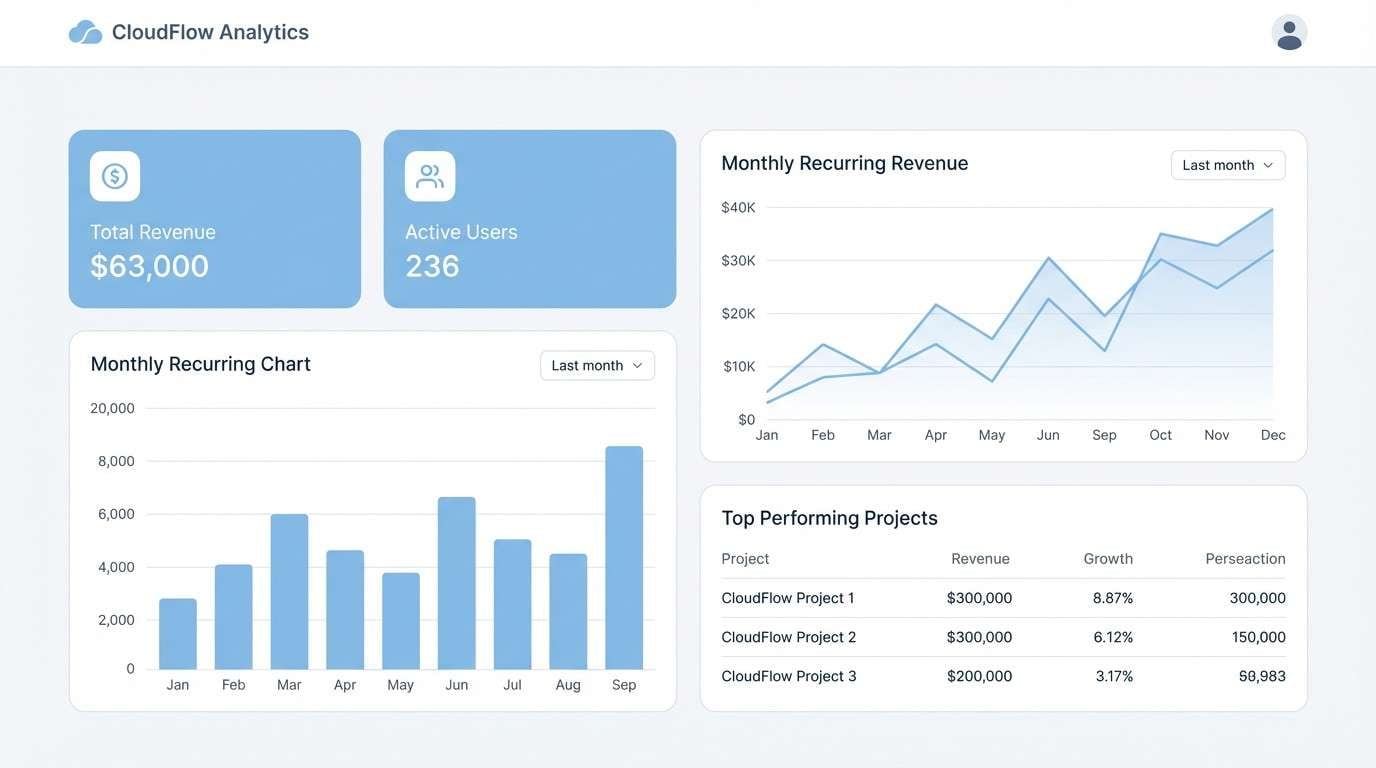
Task: Click the CloudFlow cloud logo icon
Action: [85, 29]
